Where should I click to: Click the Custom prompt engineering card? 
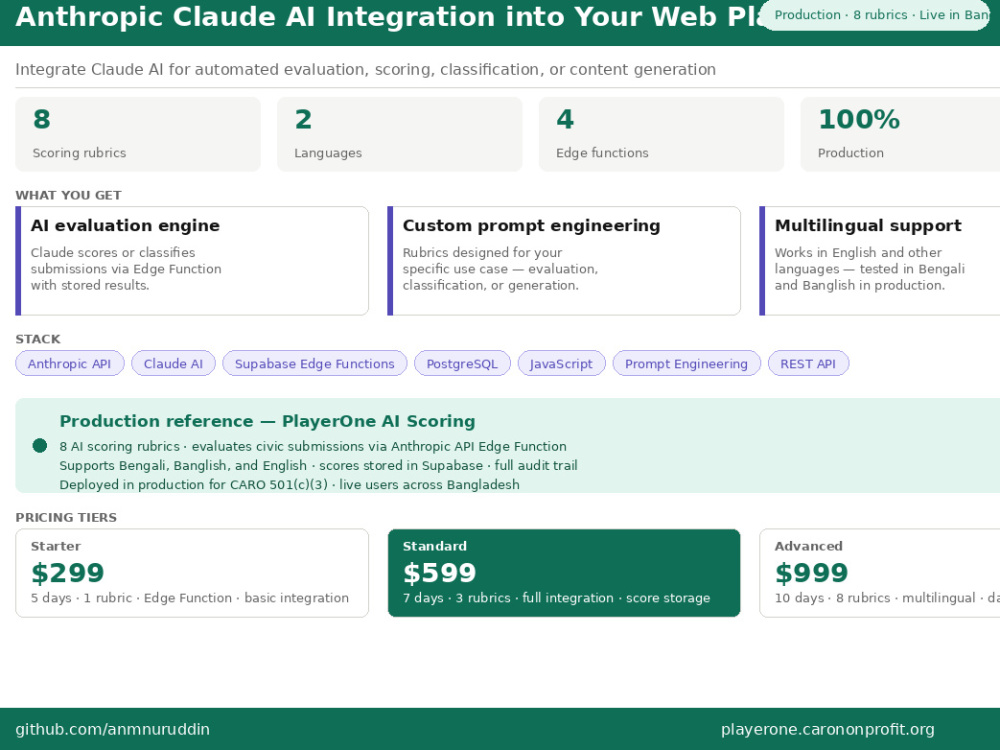click(564, 261)
